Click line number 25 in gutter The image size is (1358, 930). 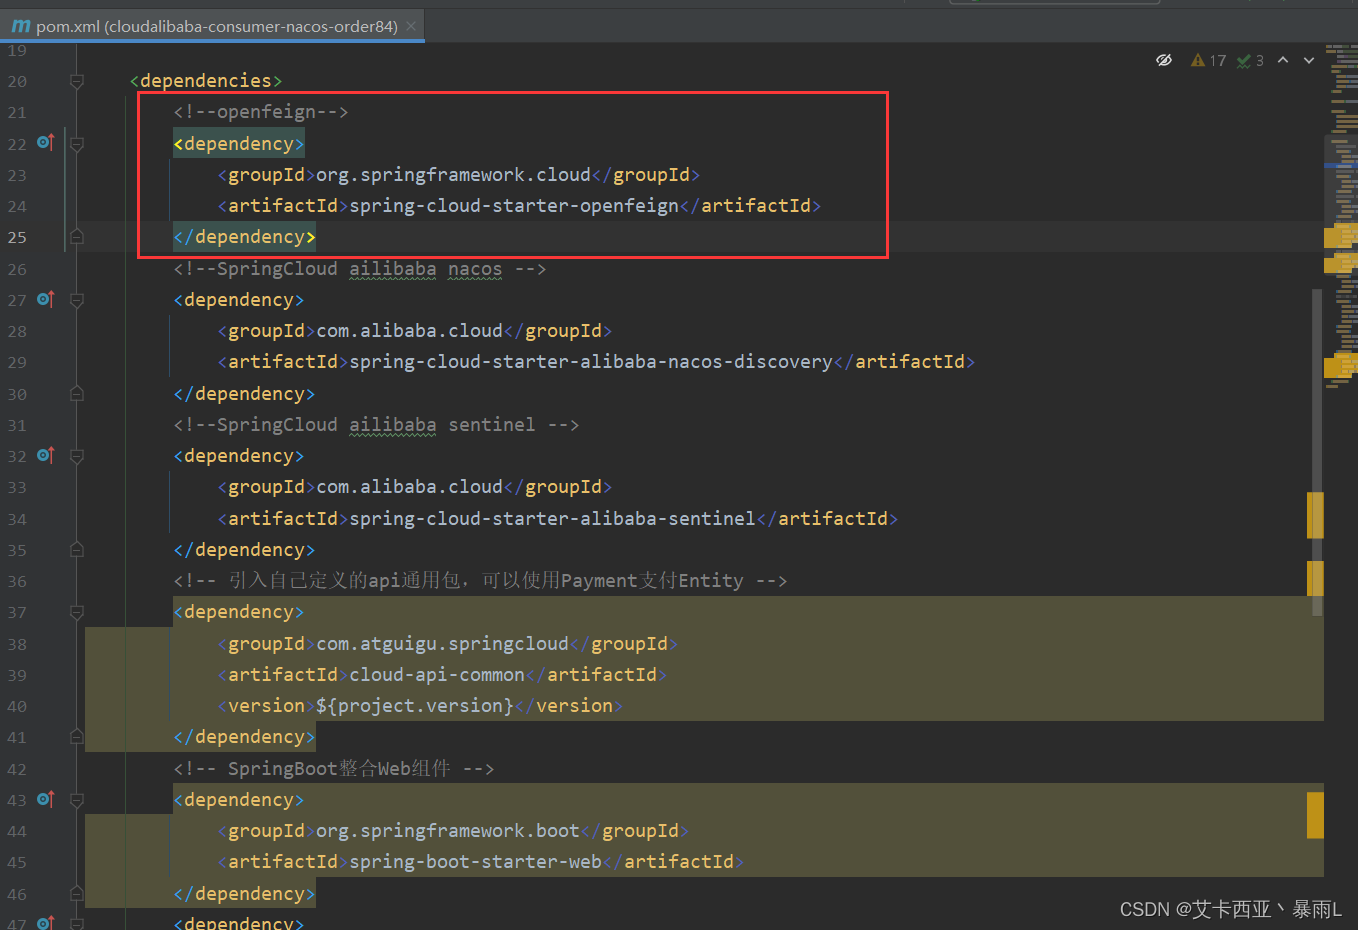(x=17, y=237)
